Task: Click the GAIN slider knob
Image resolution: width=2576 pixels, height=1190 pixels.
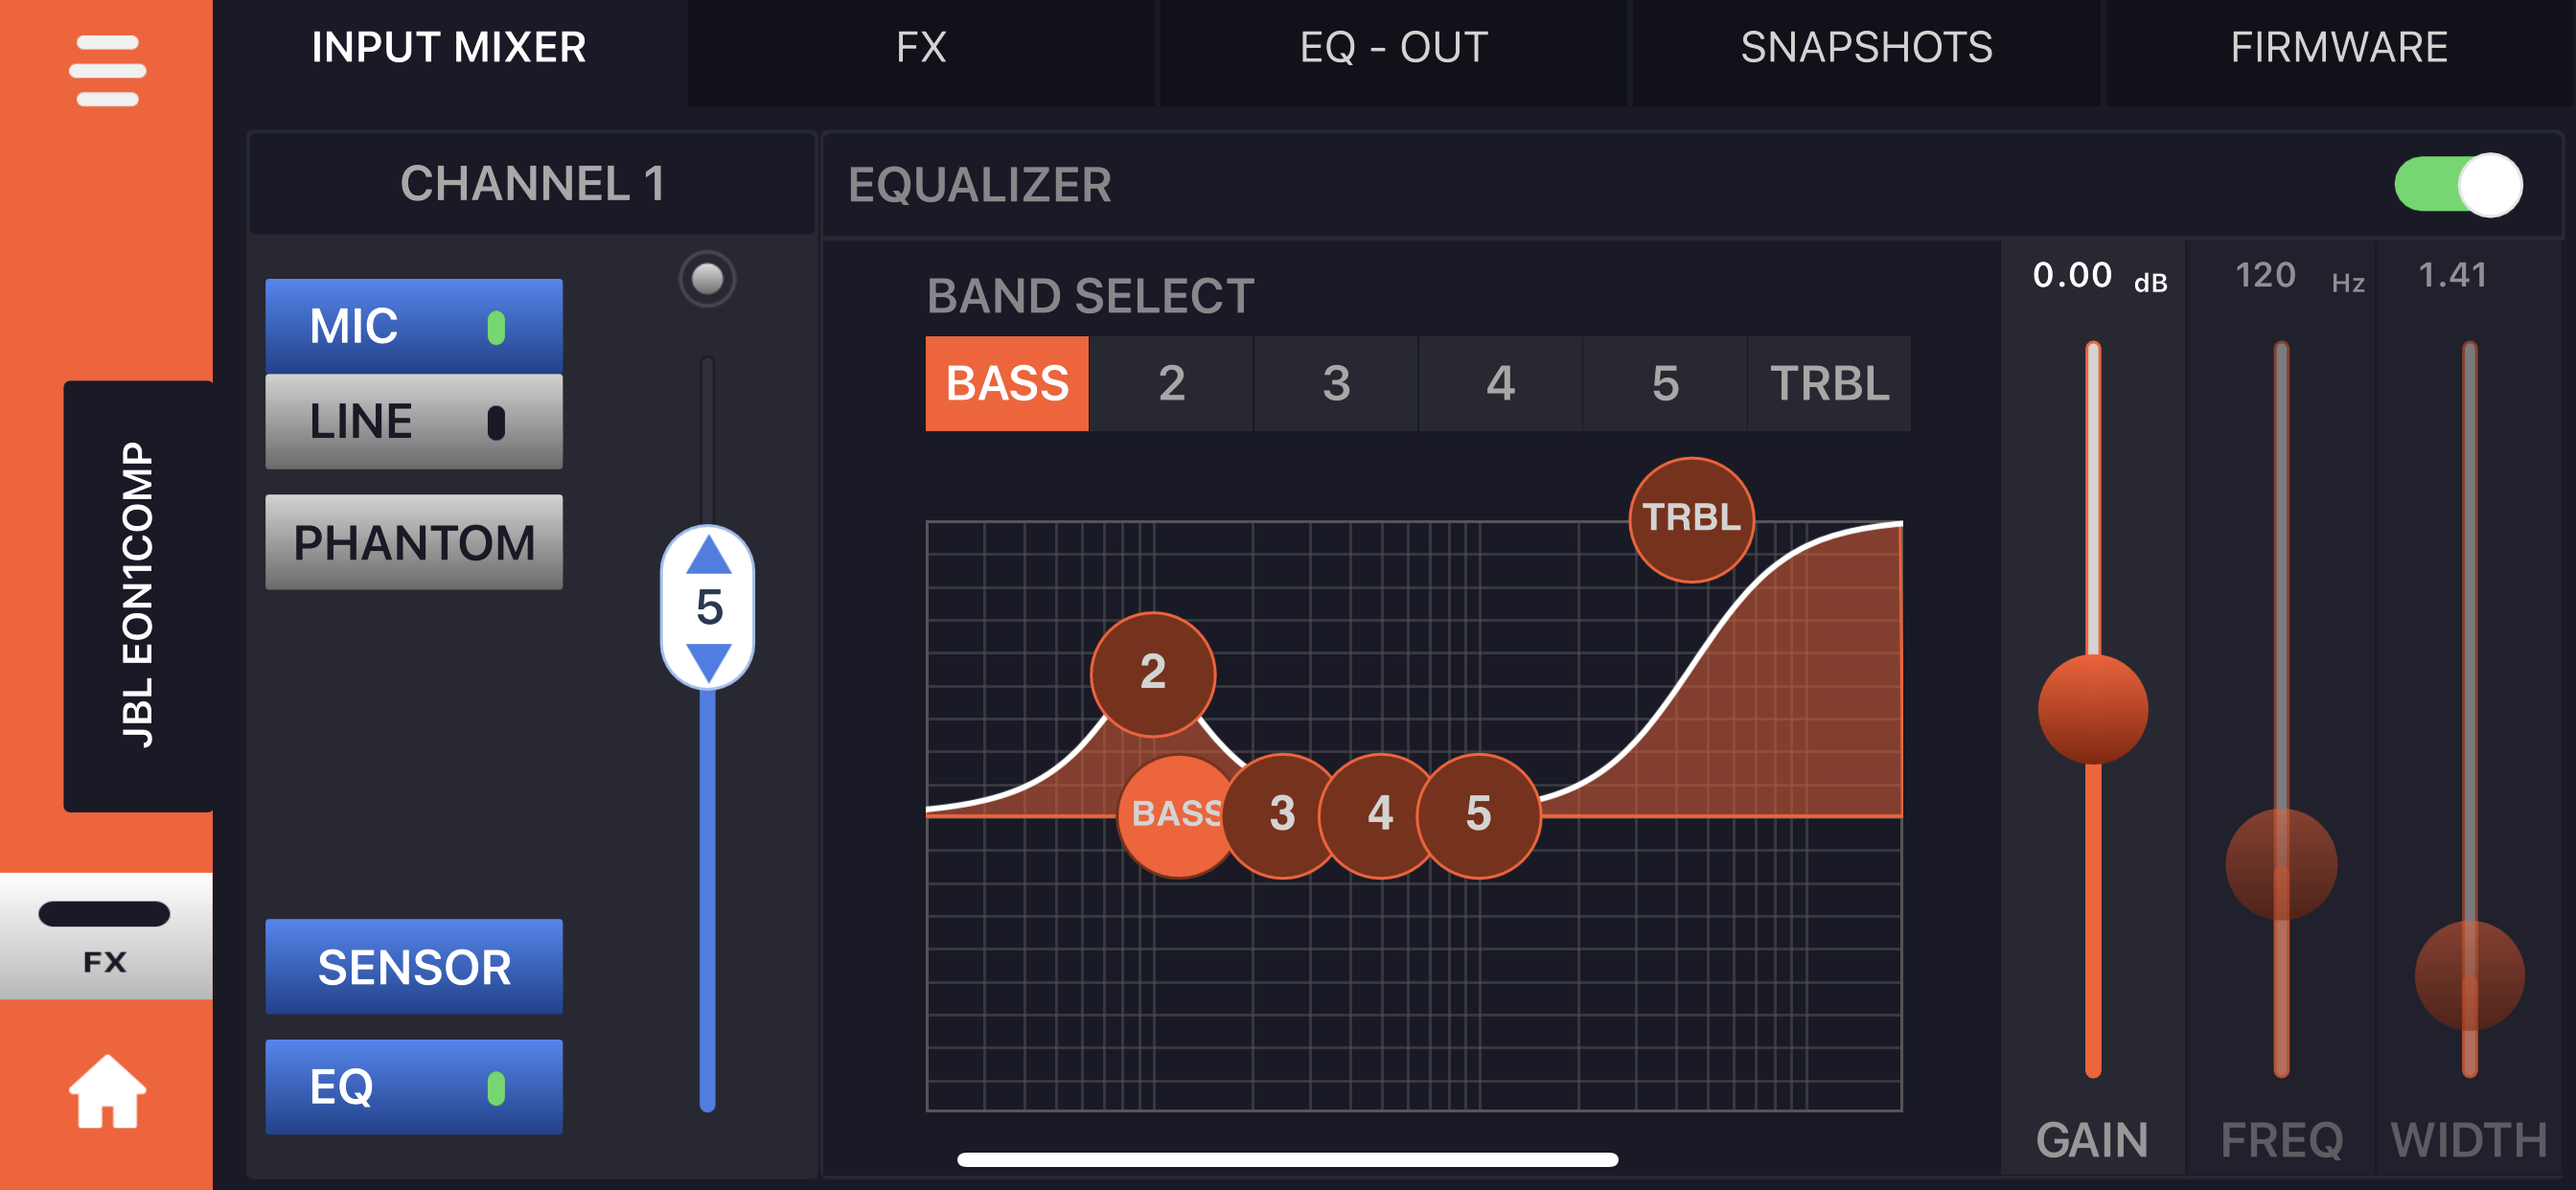Action: click(x=2092, y=709)
